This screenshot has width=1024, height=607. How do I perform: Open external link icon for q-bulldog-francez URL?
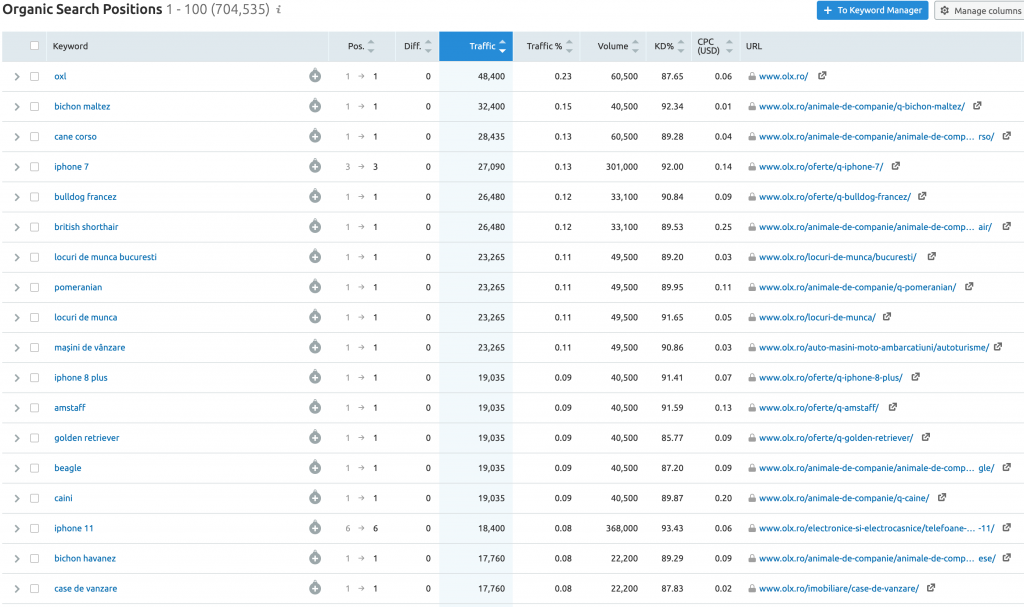pos(922,196)
